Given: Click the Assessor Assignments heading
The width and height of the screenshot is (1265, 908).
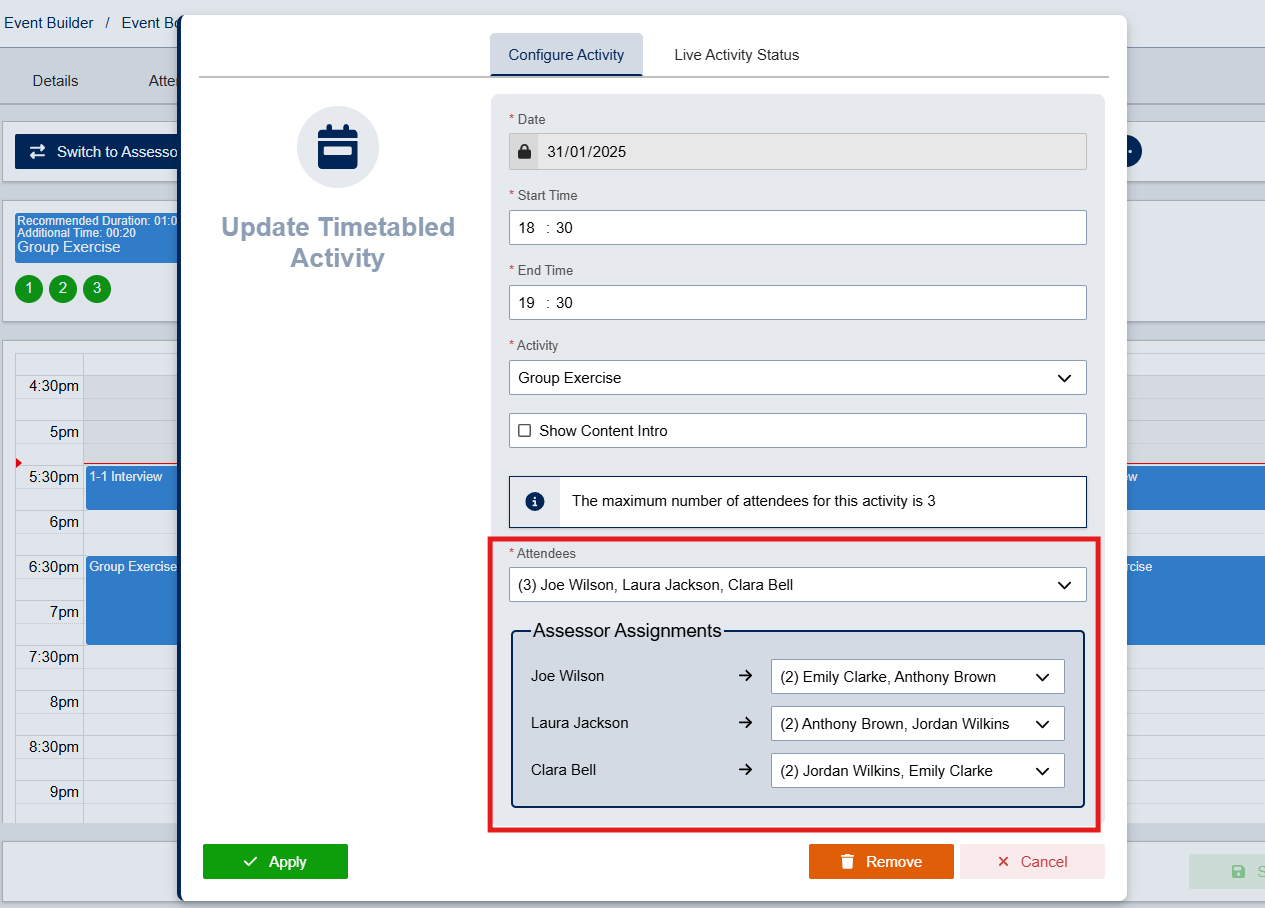Looking at the screenshot, I should [x=627, y=631].
